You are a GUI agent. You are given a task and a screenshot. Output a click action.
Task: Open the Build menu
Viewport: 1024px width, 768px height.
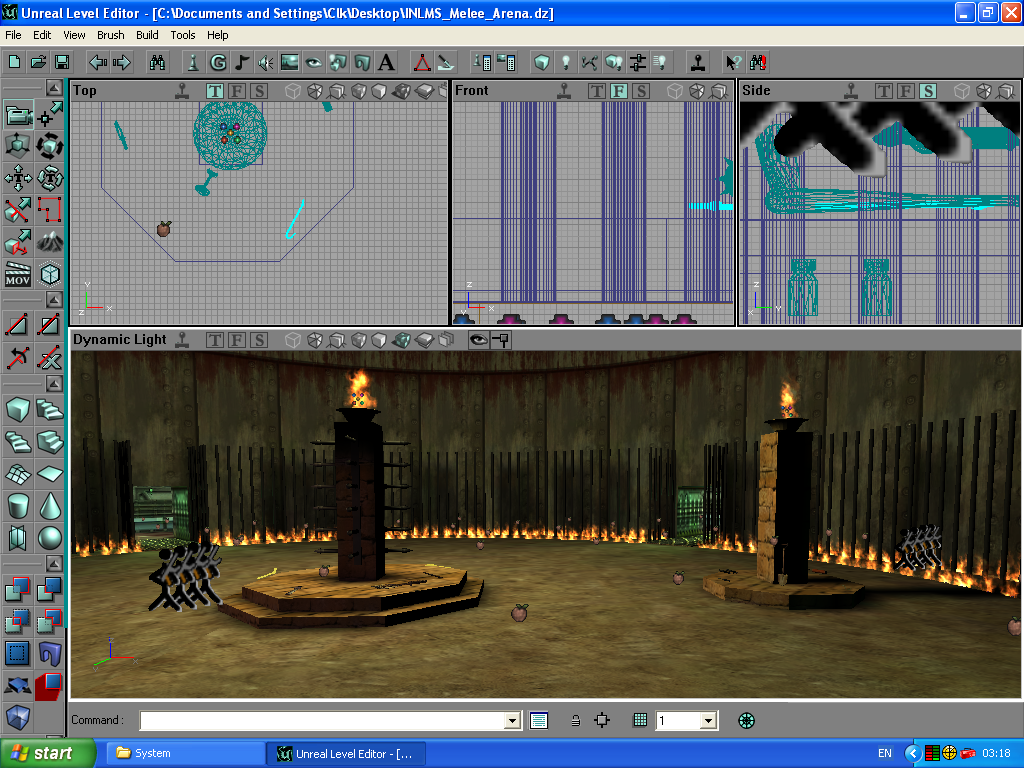click(x=147, y=35)
